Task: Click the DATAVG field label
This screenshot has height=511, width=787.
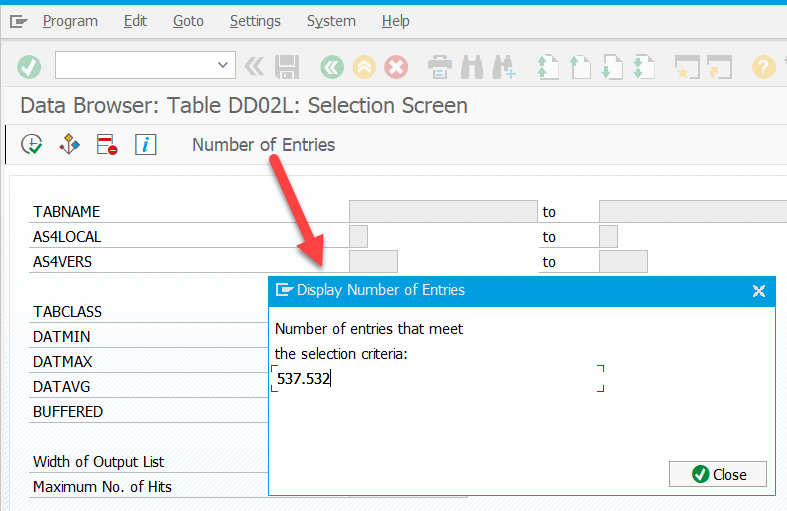Action: pos(62,387)
